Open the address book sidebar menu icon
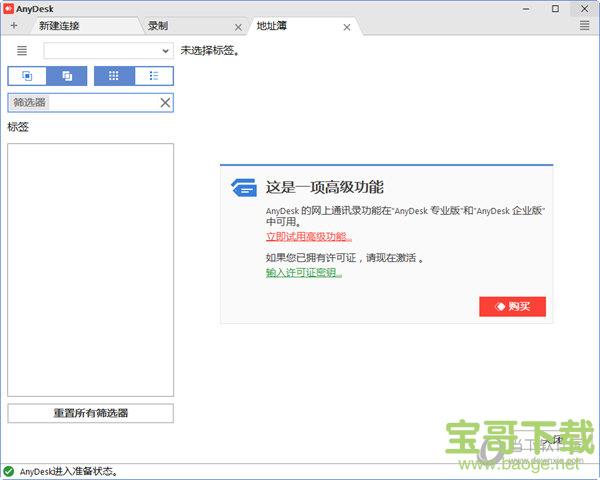600x480 pixels. point(22,51)
